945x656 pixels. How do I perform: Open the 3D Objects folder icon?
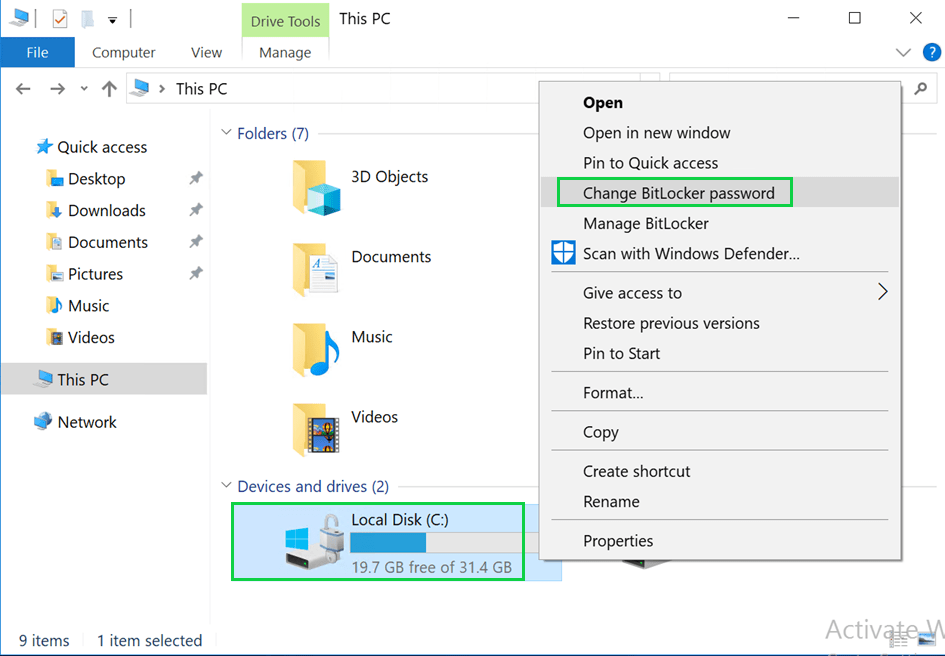click(x=316, y=187)
